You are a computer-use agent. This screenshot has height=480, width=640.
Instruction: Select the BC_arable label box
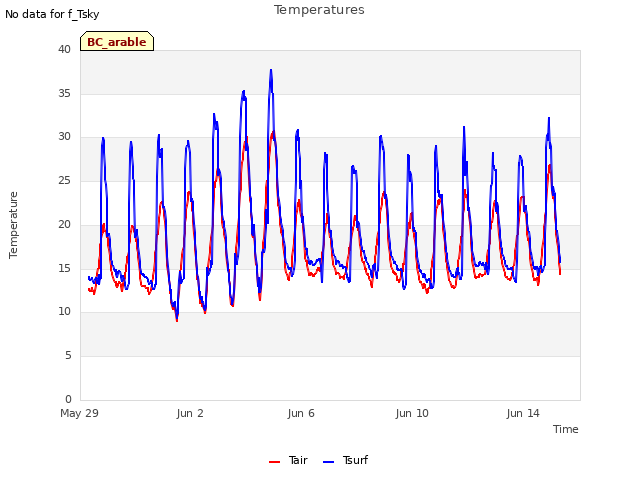click(x=117, y=41)
